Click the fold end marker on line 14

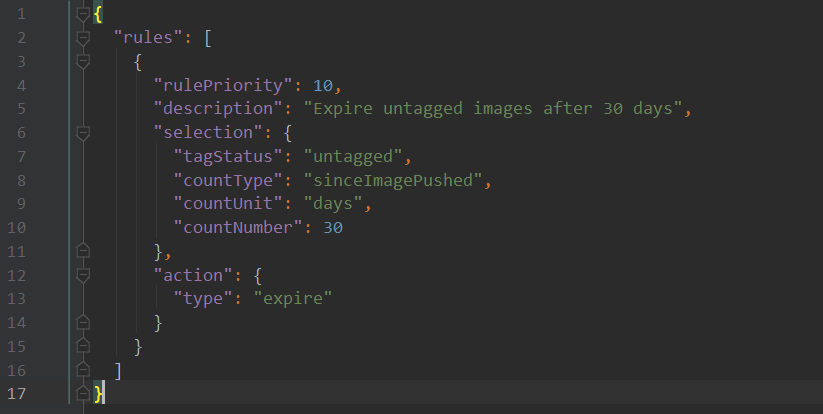(x=83, y=322)
